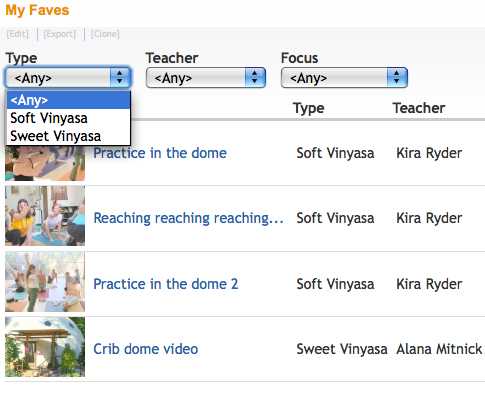Viewport: 485px width, 395px height.
Task: Click the [Clone] link
Action: pyautogui.click(x=105, y=34)
